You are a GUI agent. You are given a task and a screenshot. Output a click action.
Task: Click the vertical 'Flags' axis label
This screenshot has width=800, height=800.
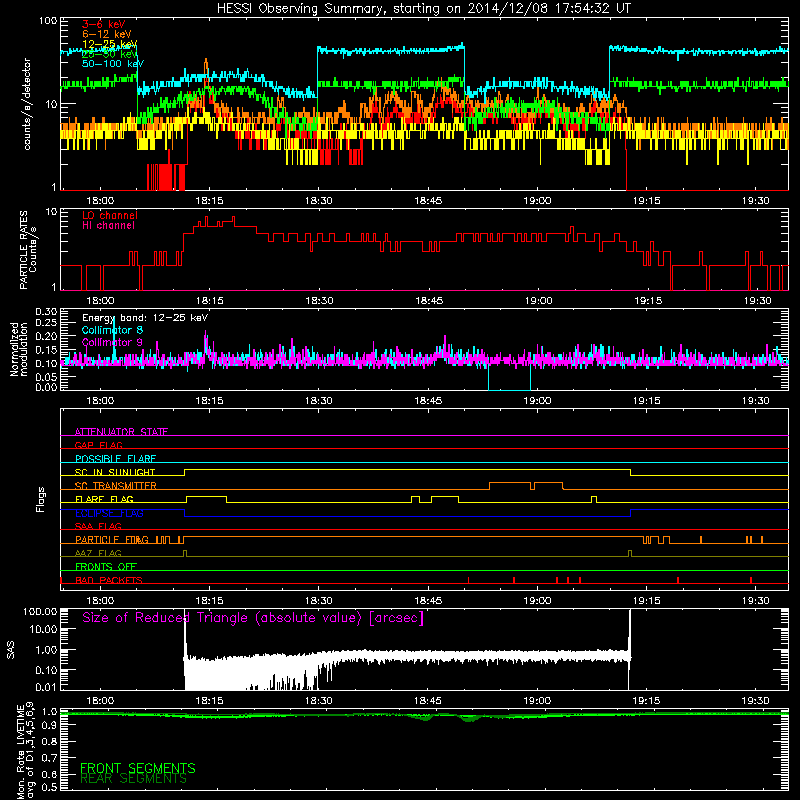pos(40,499)
